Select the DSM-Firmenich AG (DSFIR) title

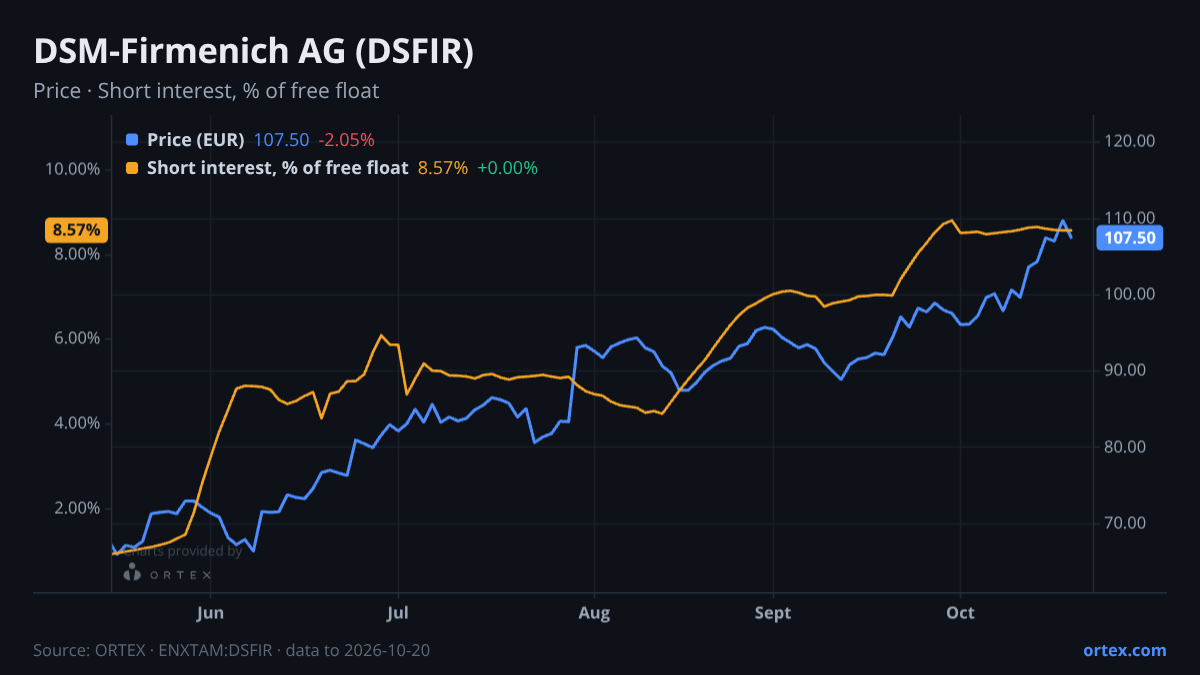pos(253,52)
